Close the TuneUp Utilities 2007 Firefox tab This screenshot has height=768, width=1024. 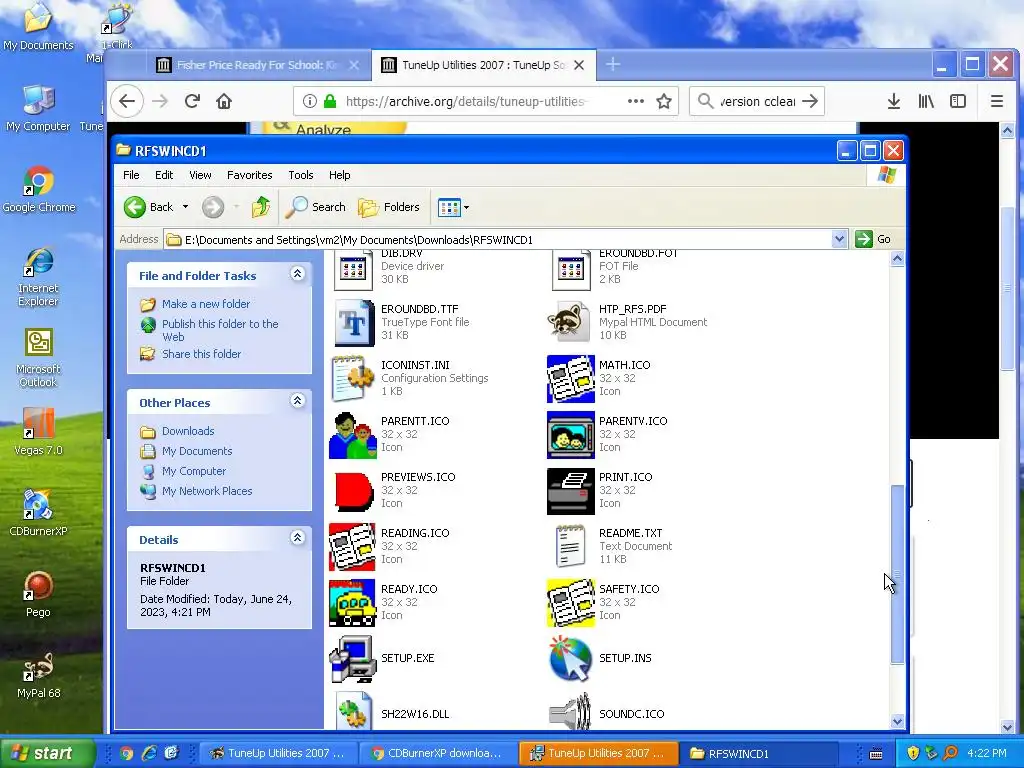point(579,65)
